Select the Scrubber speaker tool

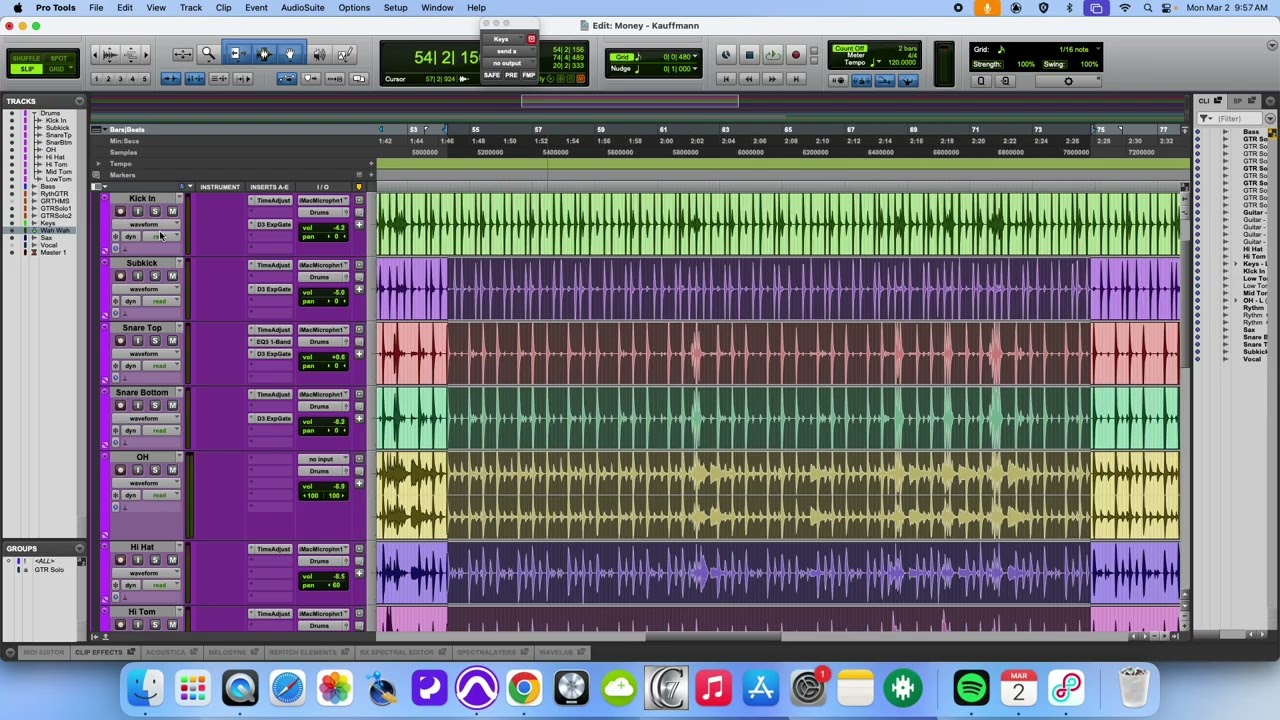(319, 55)
